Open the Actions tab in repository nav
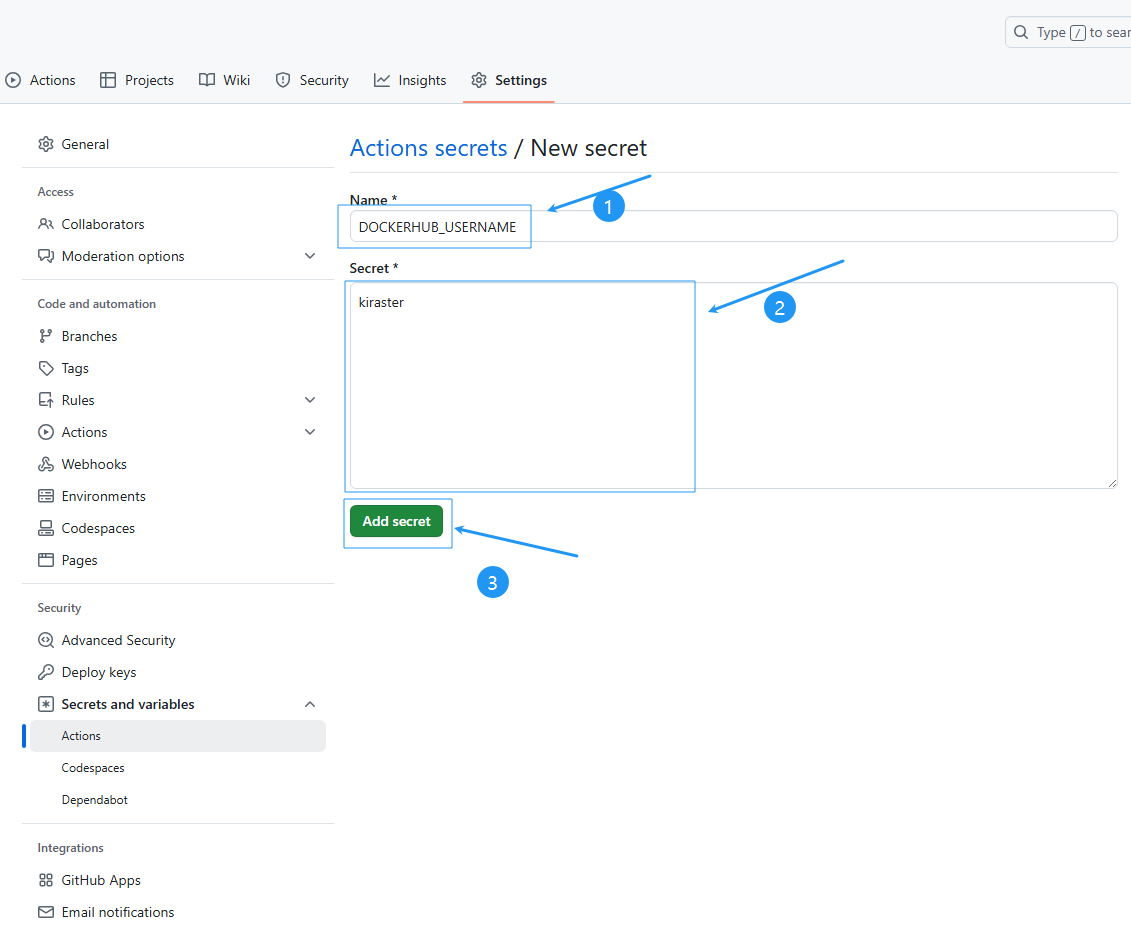The width and height of the screenshot is (1131, 934). click(x=40, y=80)
